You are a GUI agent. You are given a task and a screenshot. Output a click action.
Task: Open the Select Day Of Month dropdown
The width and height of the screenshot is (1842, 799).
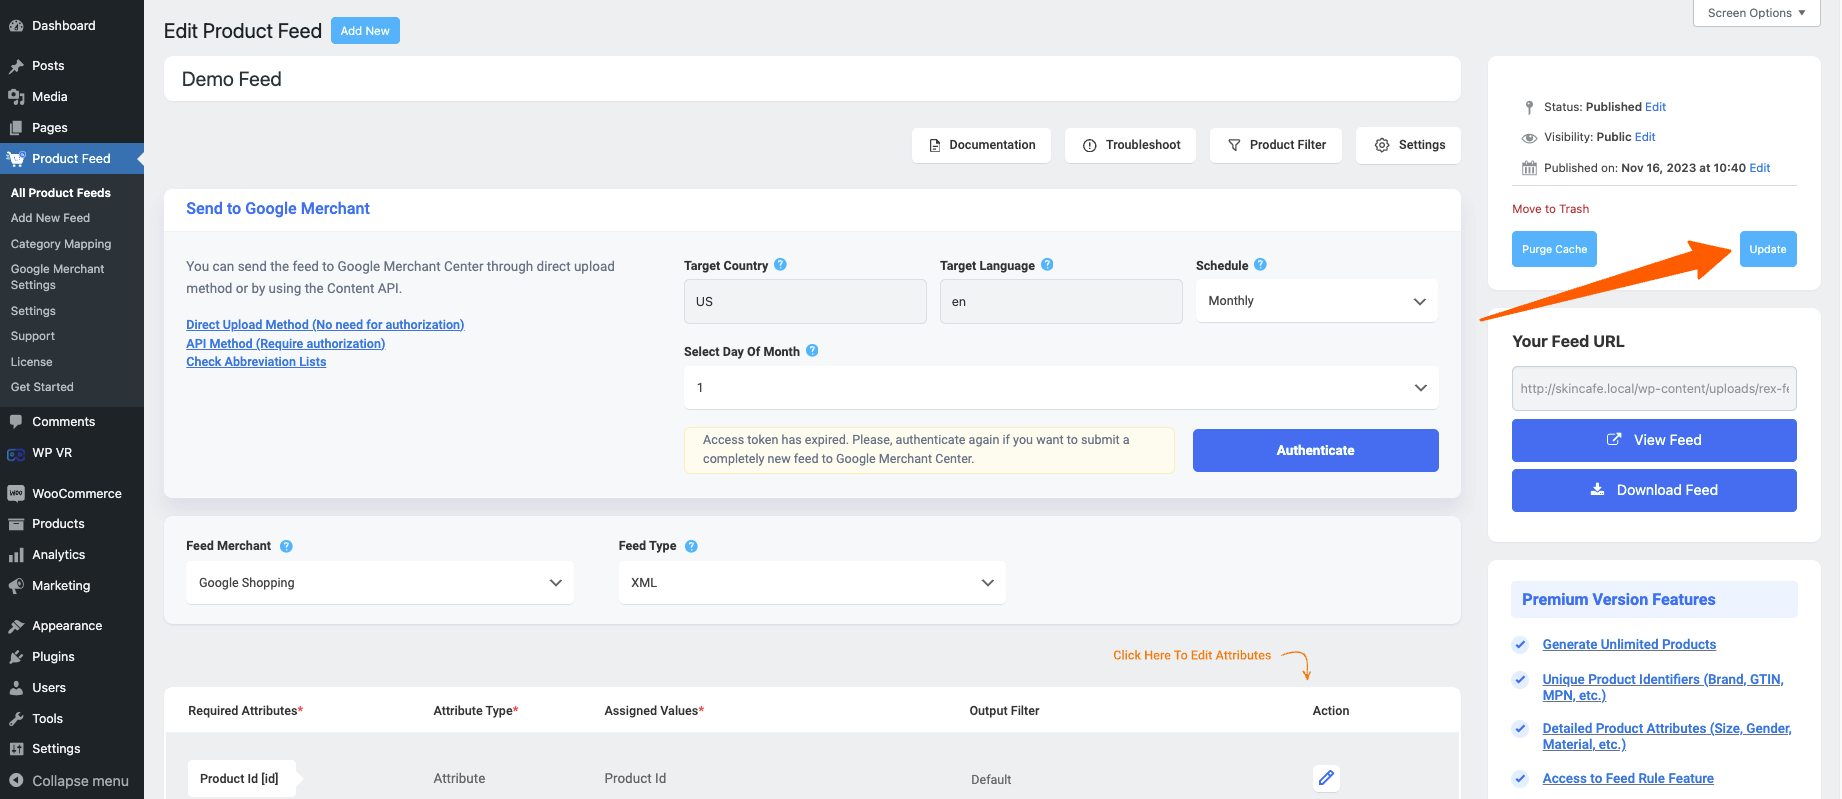(x=1061, y=388)
